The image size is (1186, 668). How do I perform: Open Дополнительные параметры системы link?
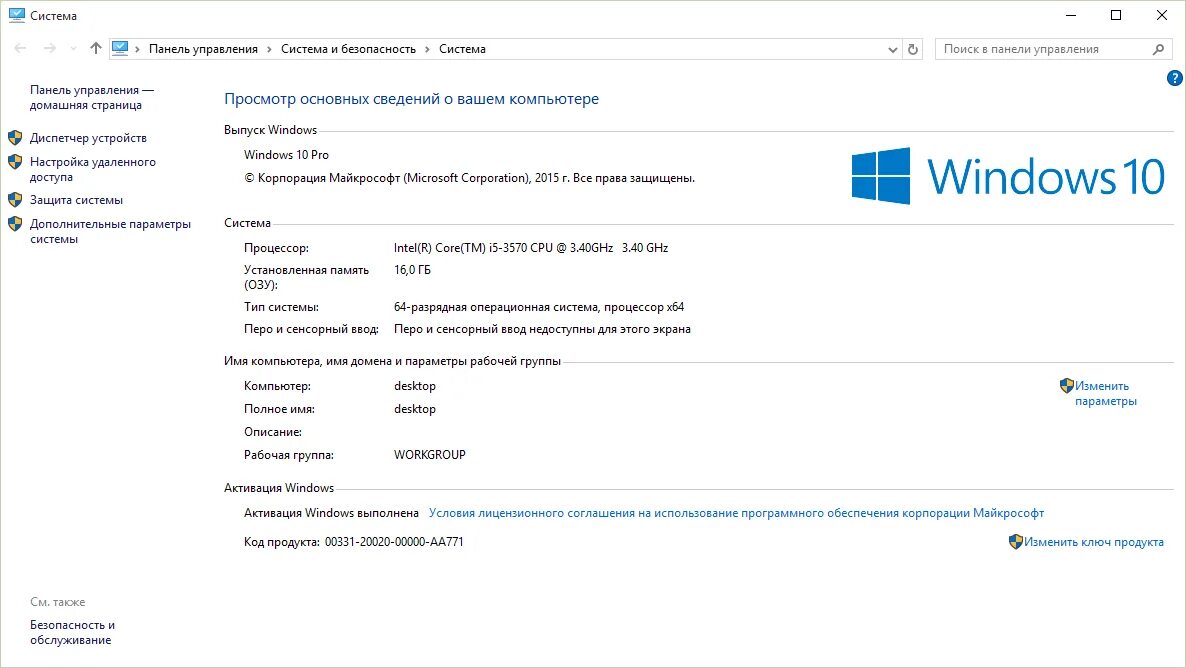pyautogui.click(x=110, y=231)
